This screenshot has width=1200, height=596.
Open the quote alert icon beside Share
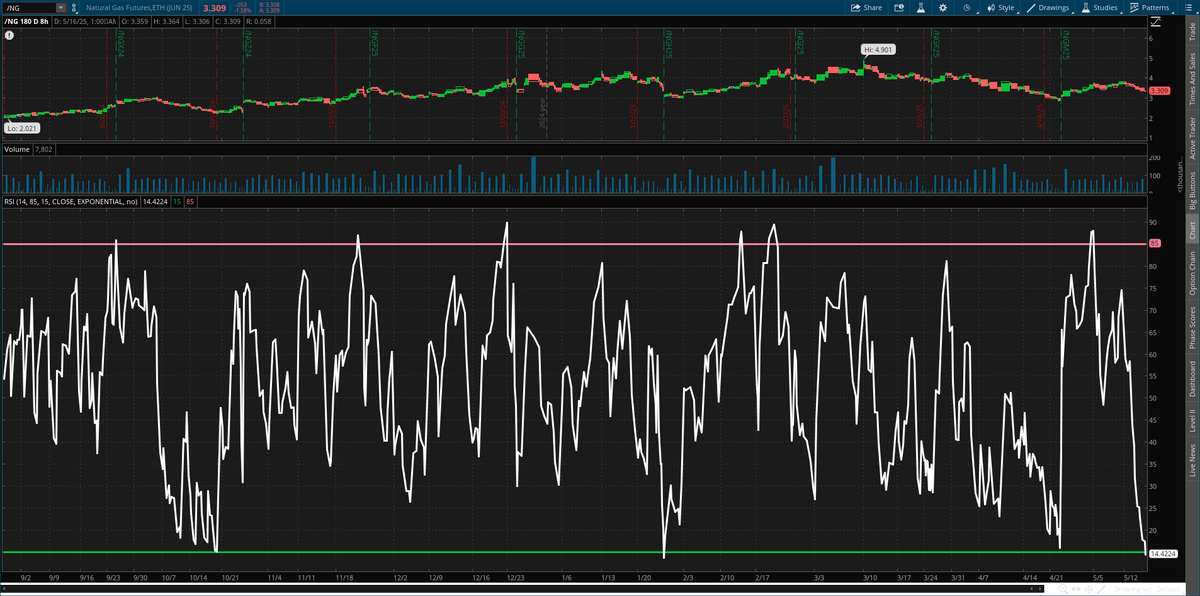tap(898, 7)
